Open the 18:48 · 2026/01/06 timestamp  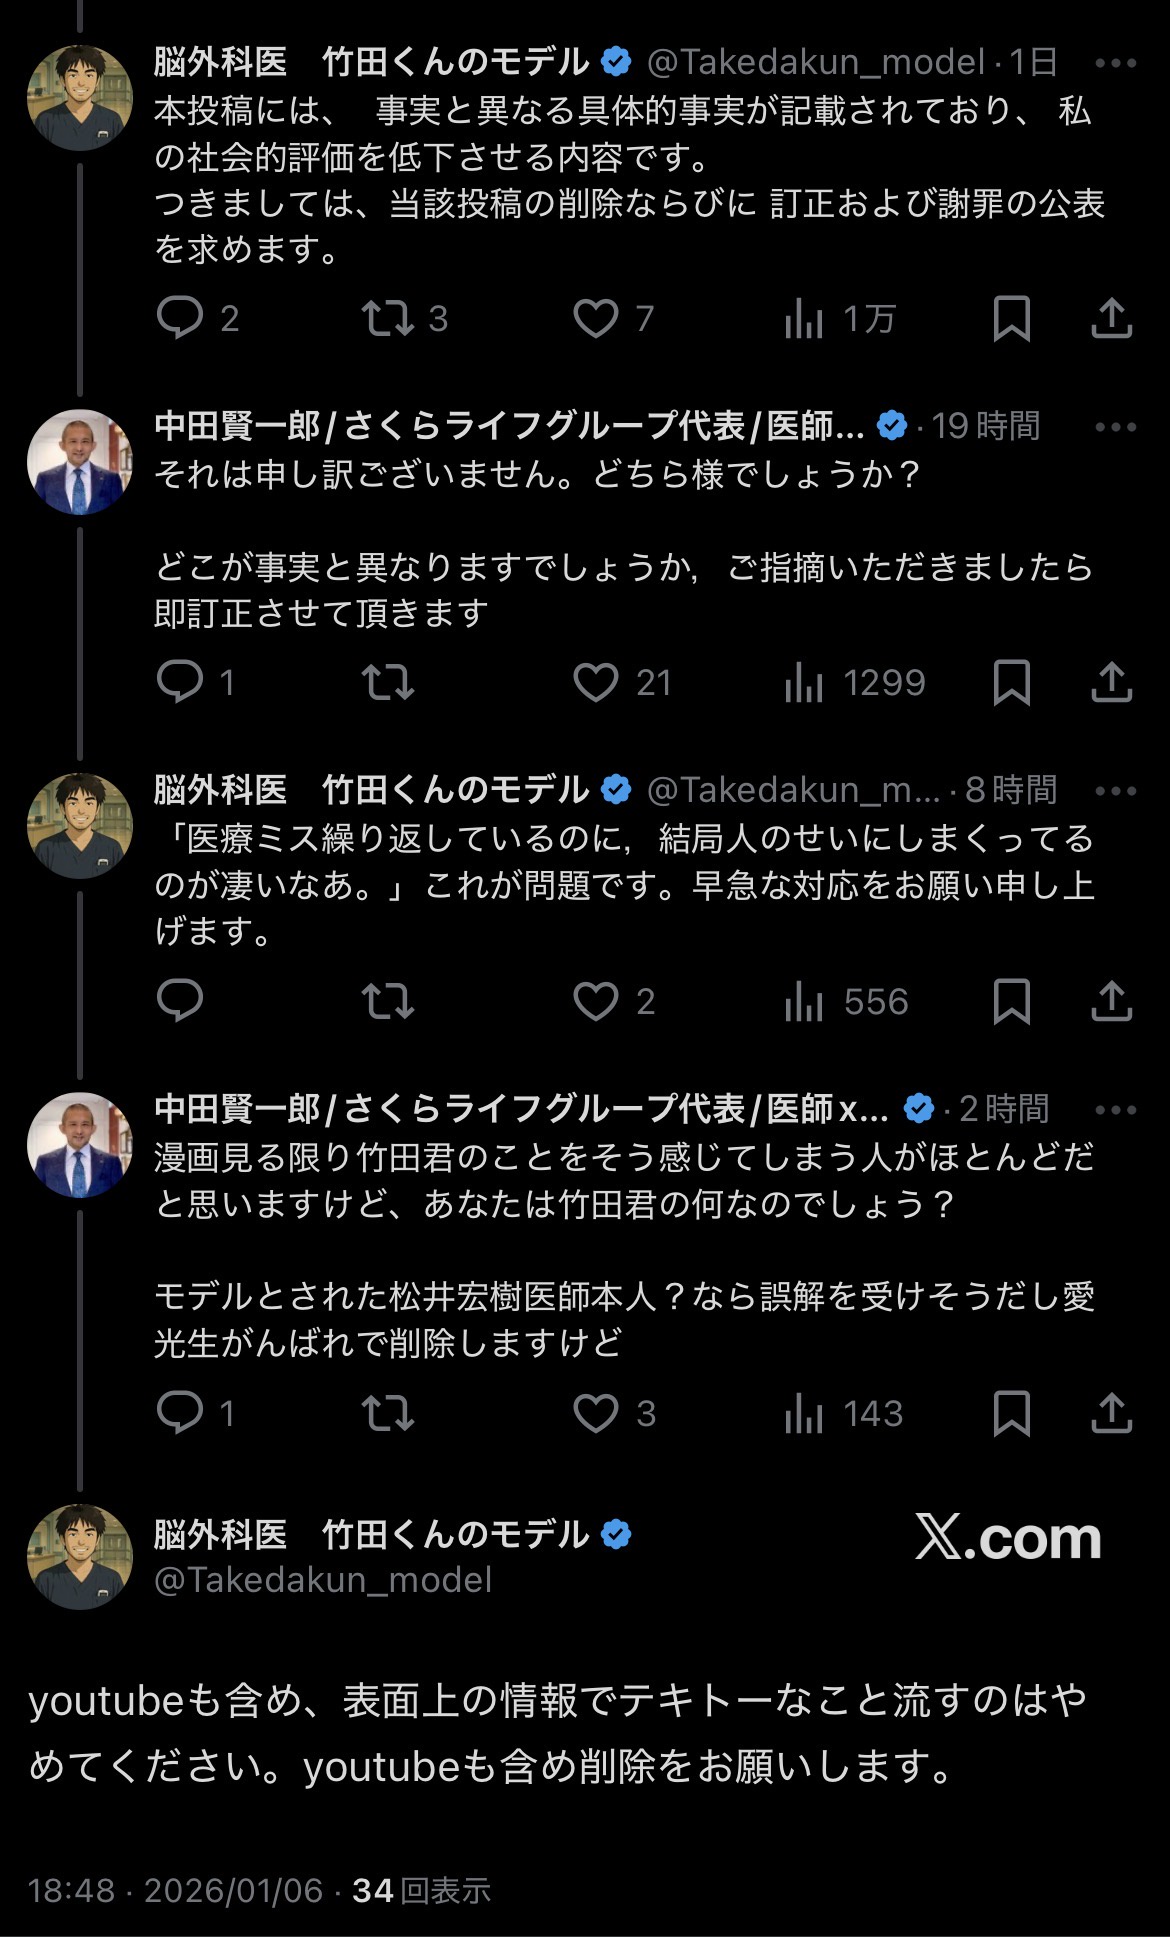tap(176, 1890)
